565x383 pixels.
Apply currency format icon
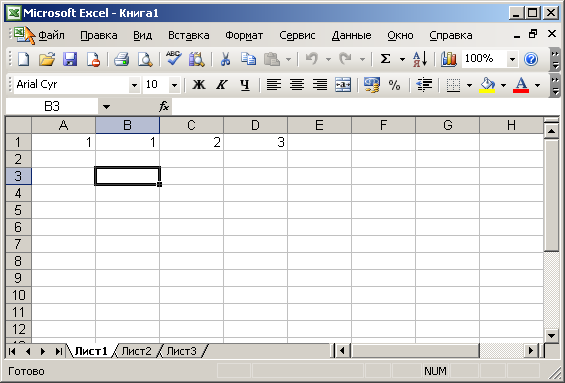(x=372, y=85)
